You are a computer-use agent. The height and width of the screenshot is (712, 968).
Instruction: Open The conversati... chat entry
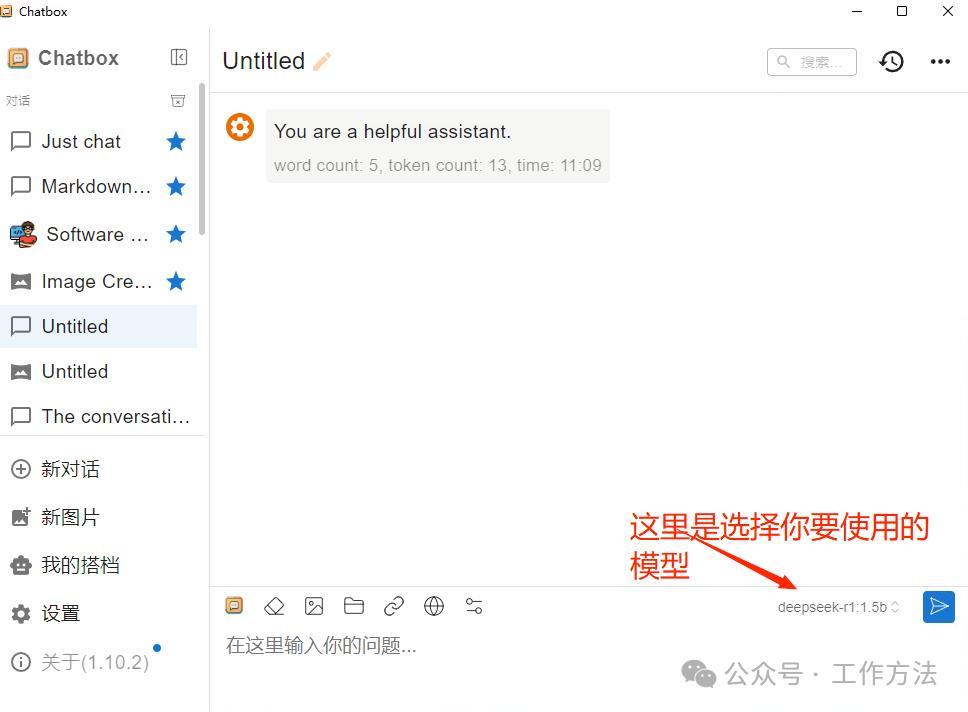tap(99, 416)
